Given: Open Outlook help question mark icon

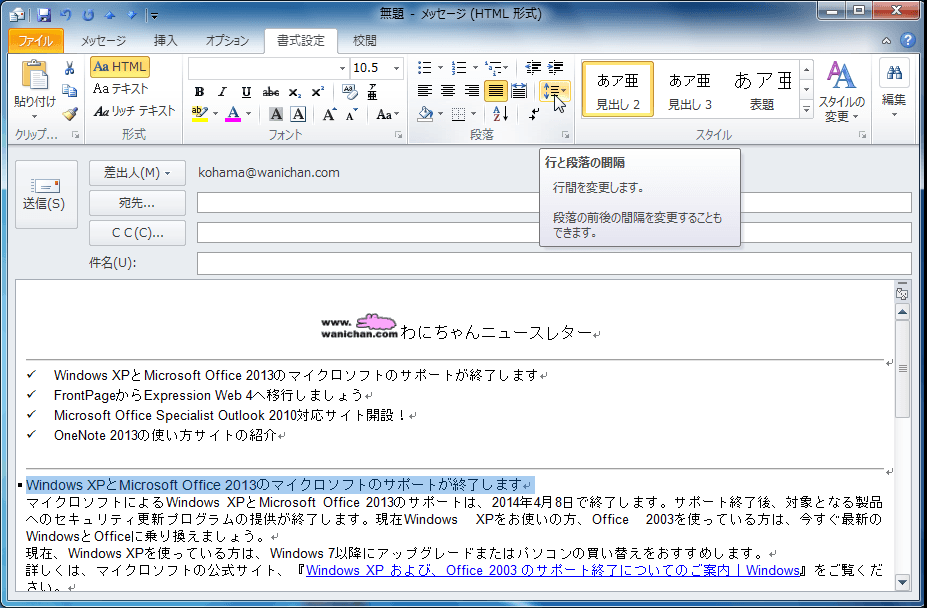Looking at the screenshot, I should (907, 40).
